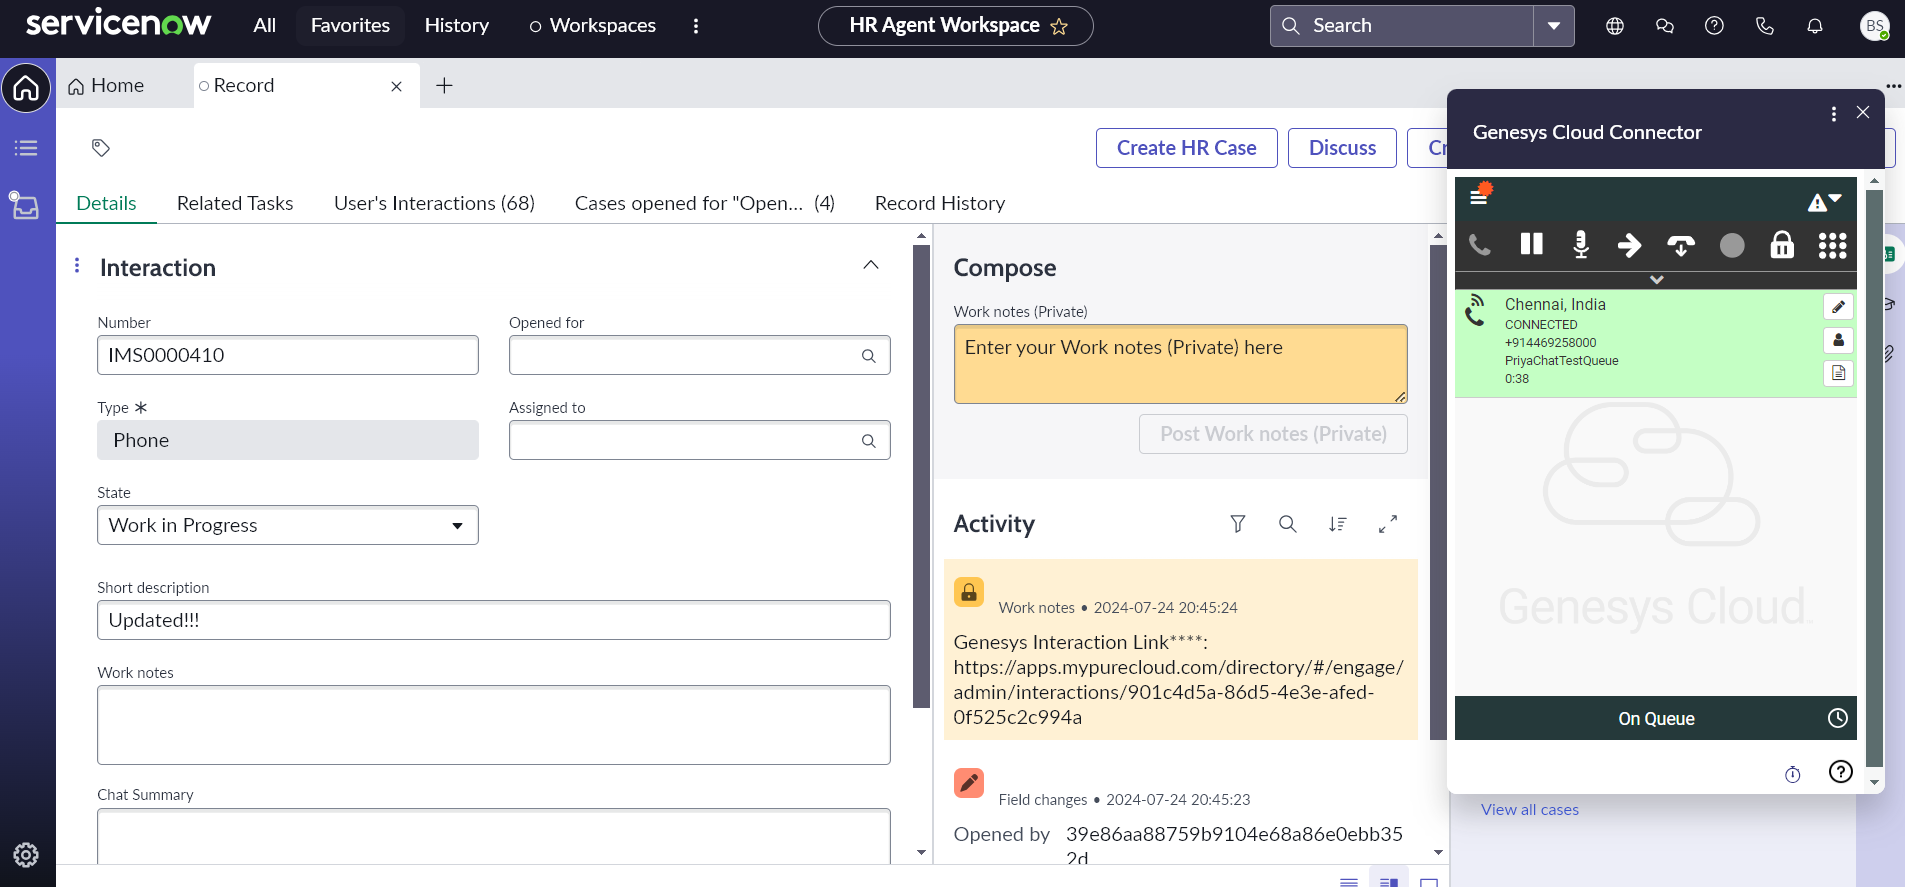Open the Favorites menu
1905x887 pixels.
click(x=350, y=25)
